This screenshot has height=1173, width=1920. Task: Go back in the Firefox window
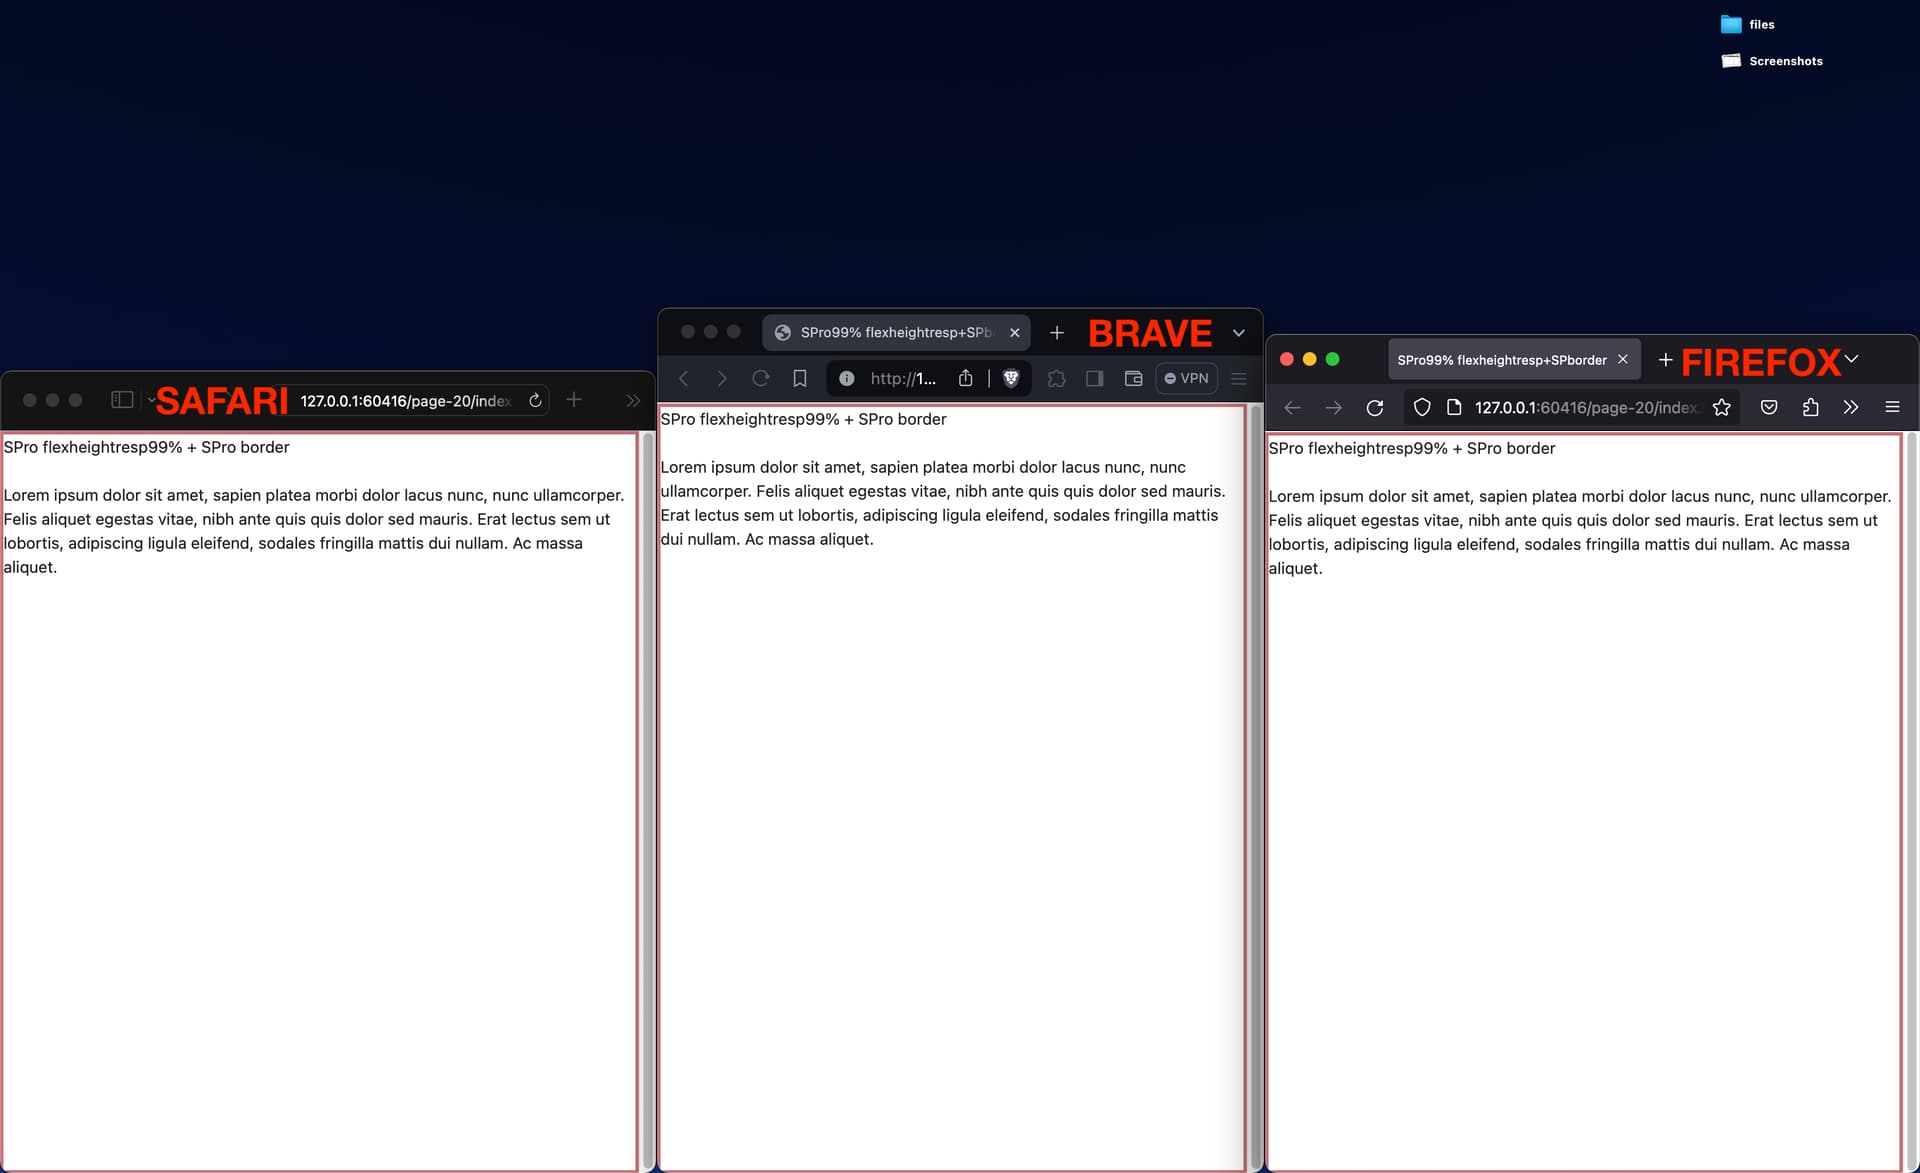point(1292,407)
